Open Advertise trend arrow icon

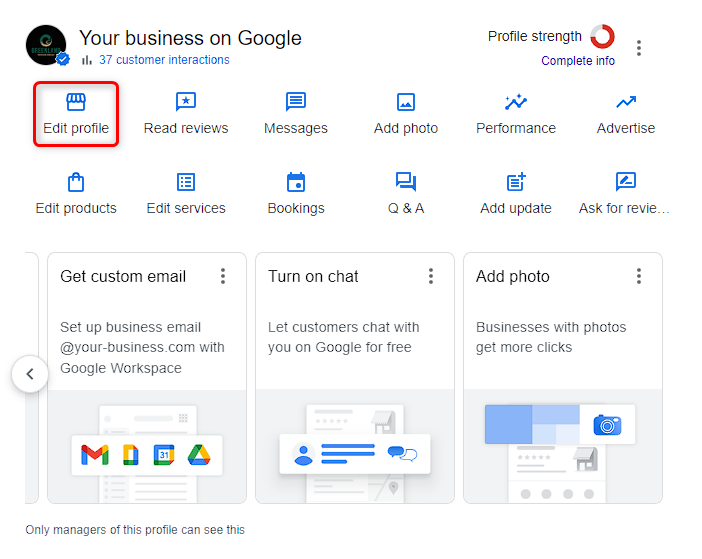click(x=626, y=102)
